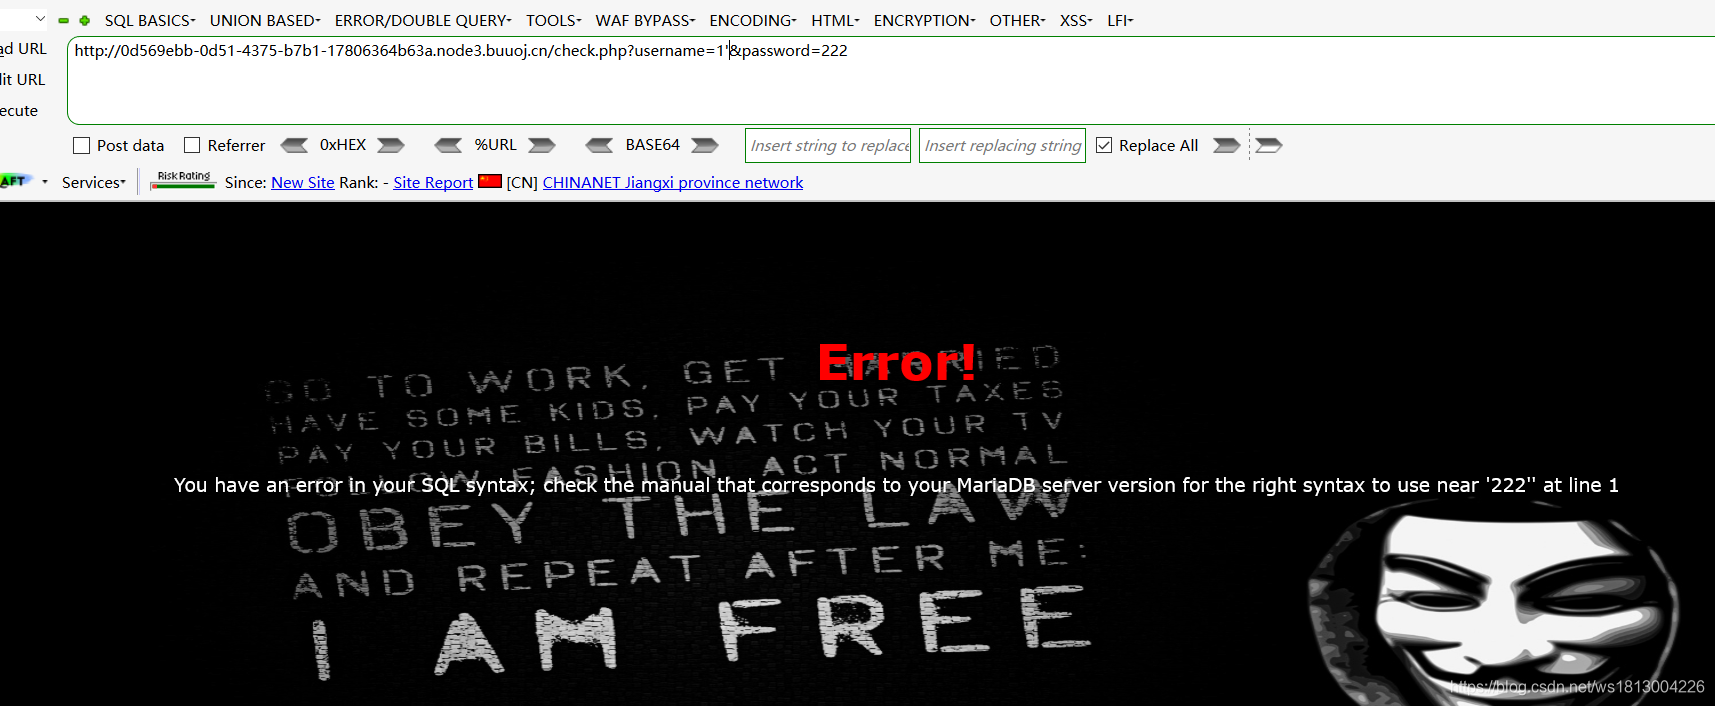Open the XSS menu
The width and height of the screenshot is (1715, 706).
pos(1075,20)
